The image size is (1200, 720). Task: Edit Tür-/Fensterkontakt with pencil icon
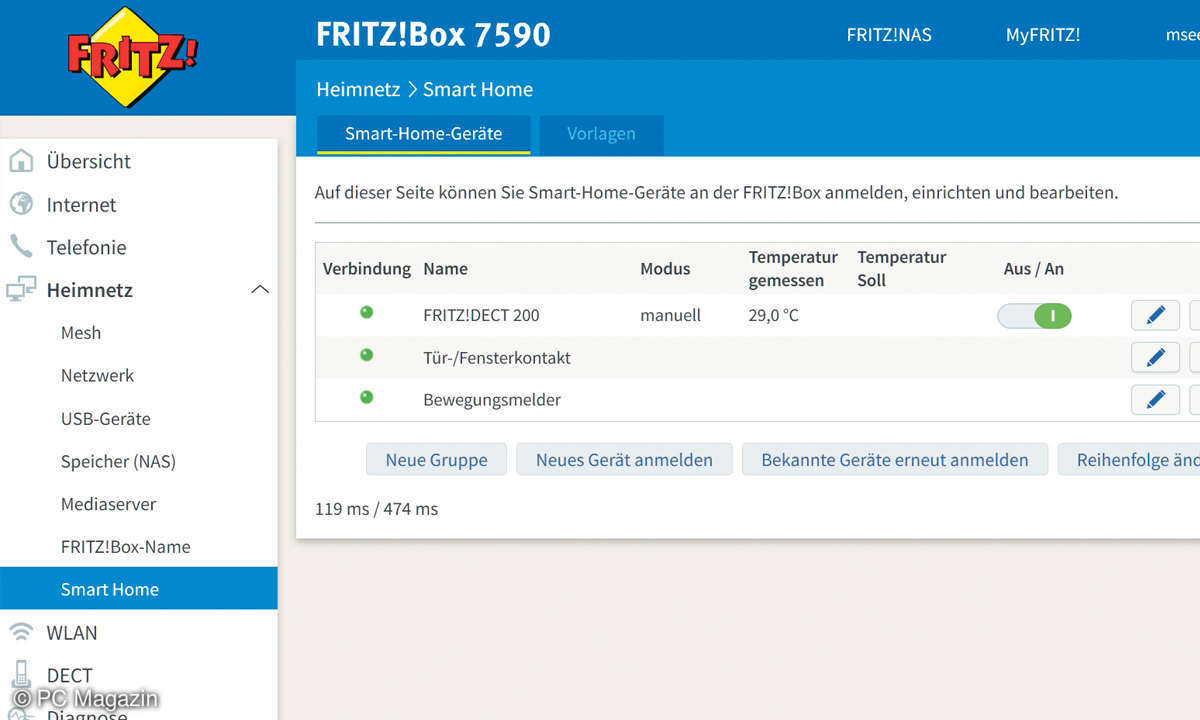tap(1155, 357)
